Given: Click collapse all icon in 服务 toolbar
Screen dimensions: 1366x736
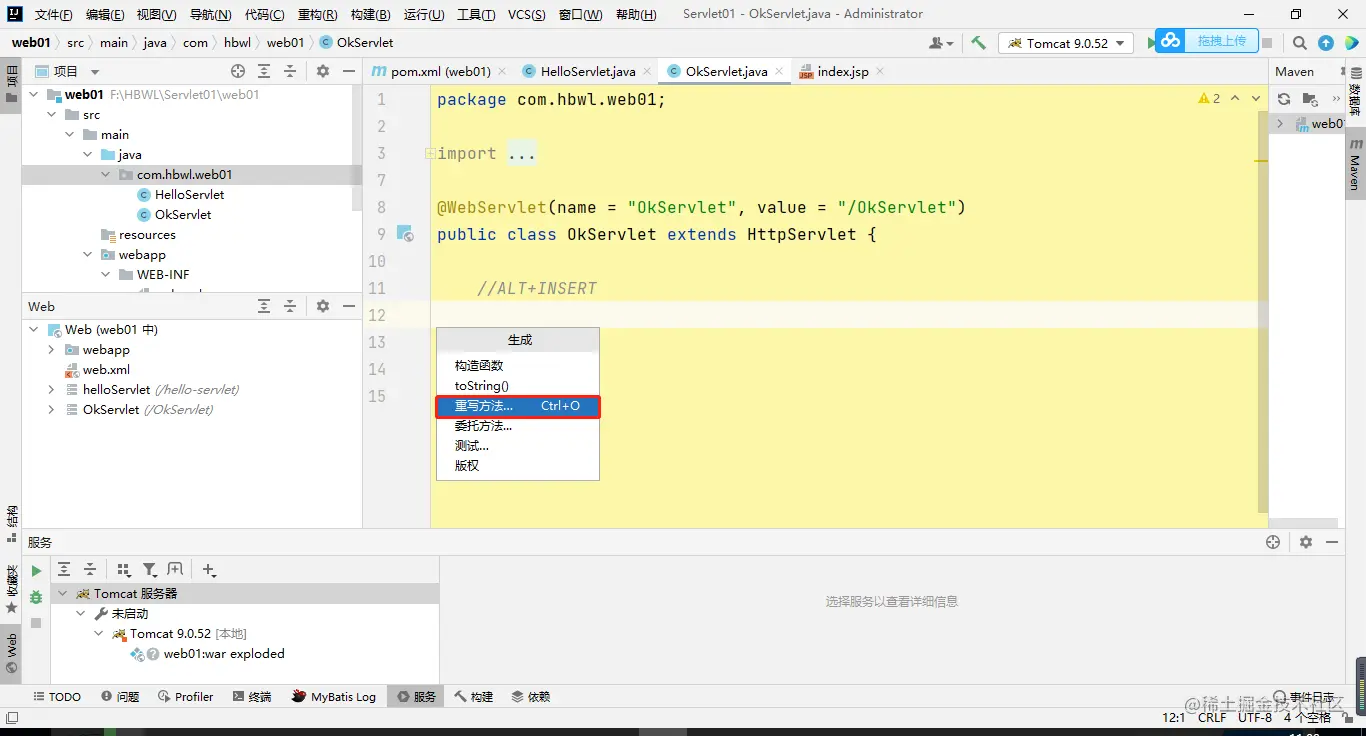Looking at the screenshot, I should coord(90,569).
